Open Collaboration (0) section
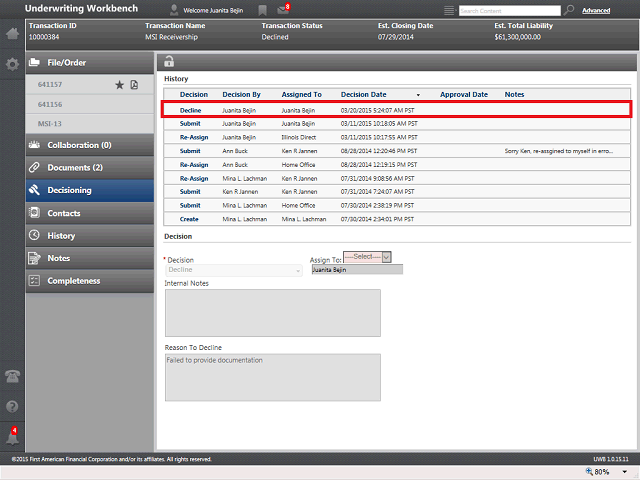This screenshot has width=640, height=480. coord(90,145)
